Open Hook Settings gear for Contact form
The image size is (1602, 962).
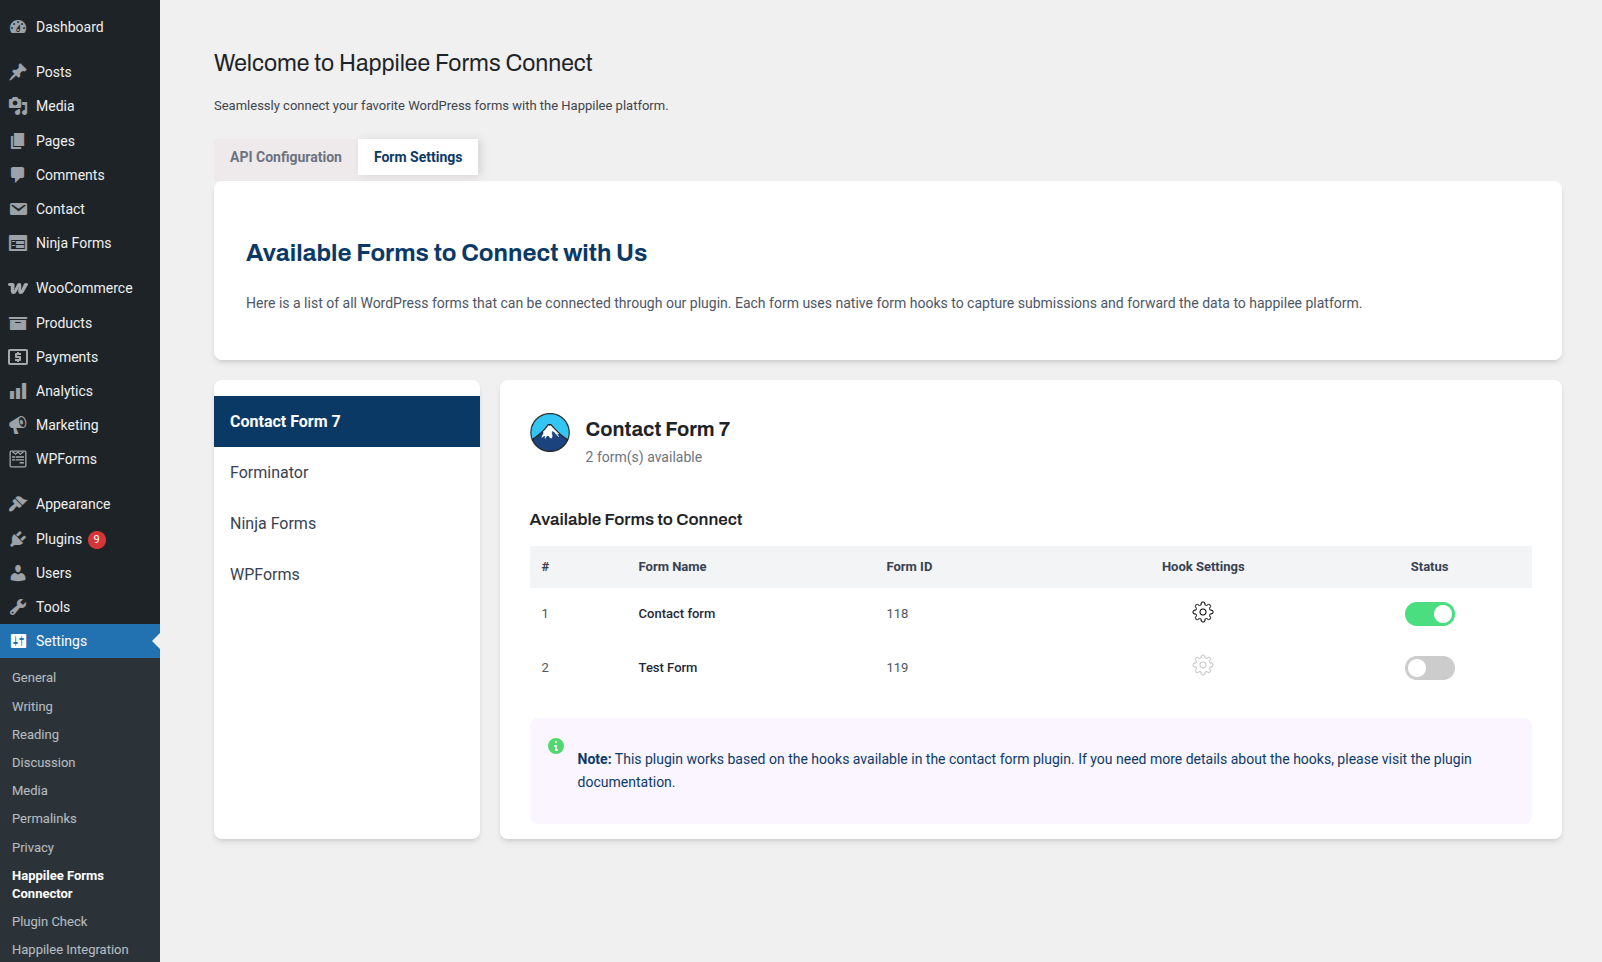click(x=1203, y=612)
